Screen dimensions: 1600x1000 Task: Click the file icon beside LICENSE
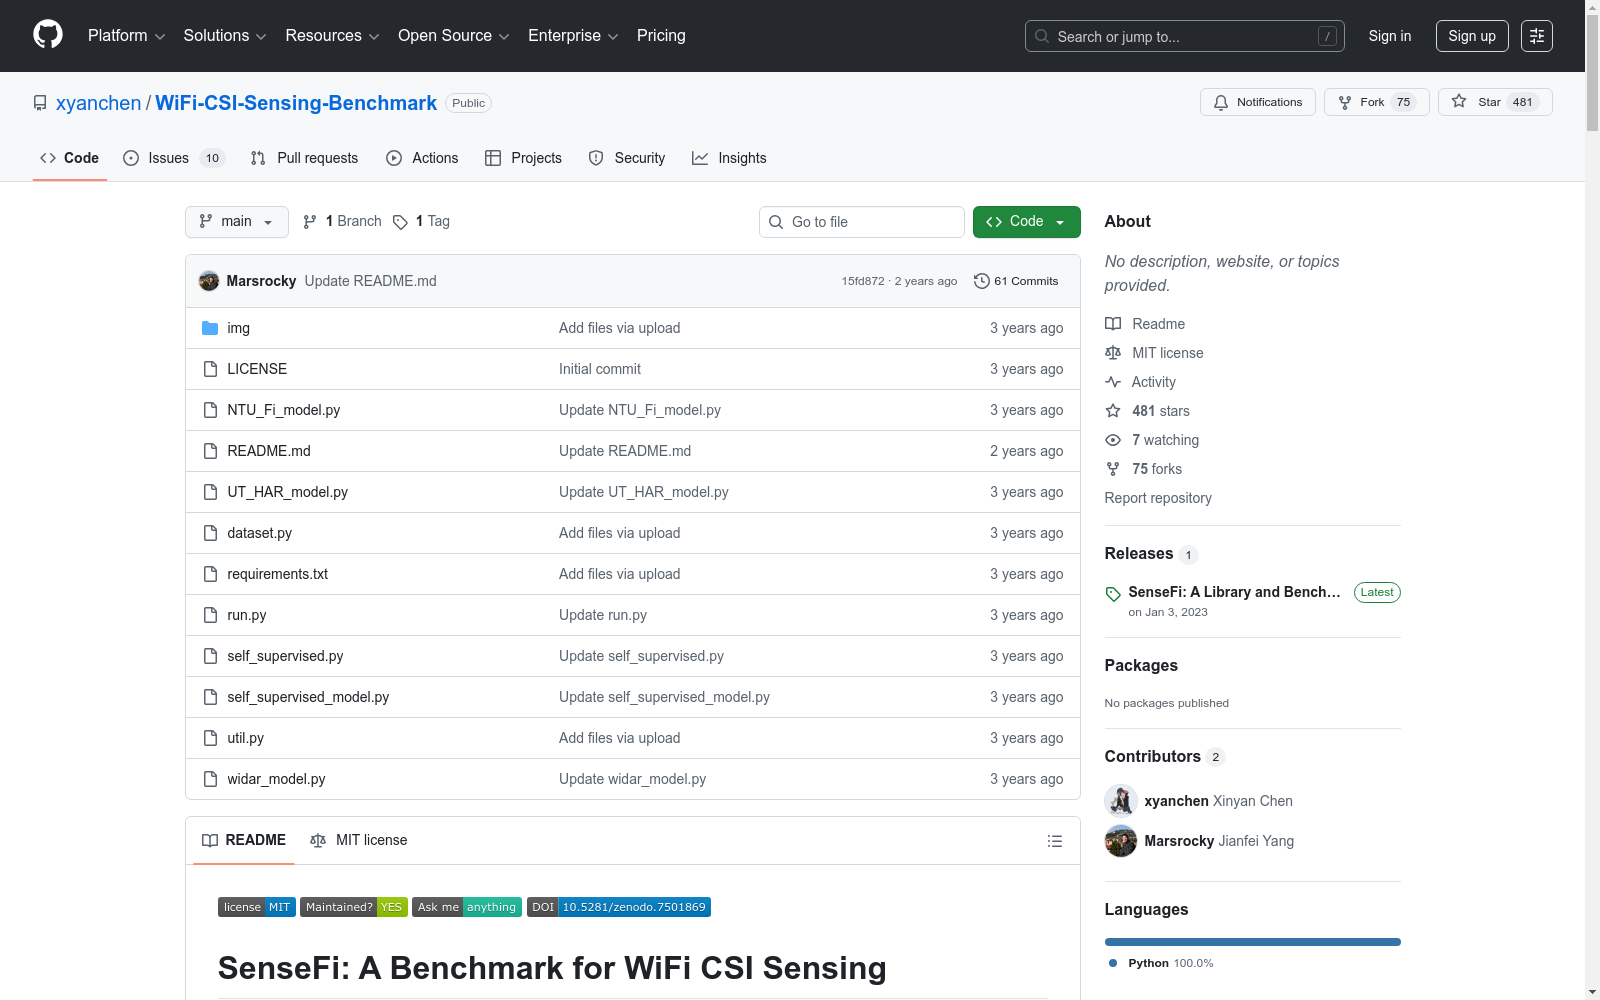(210, 369)
